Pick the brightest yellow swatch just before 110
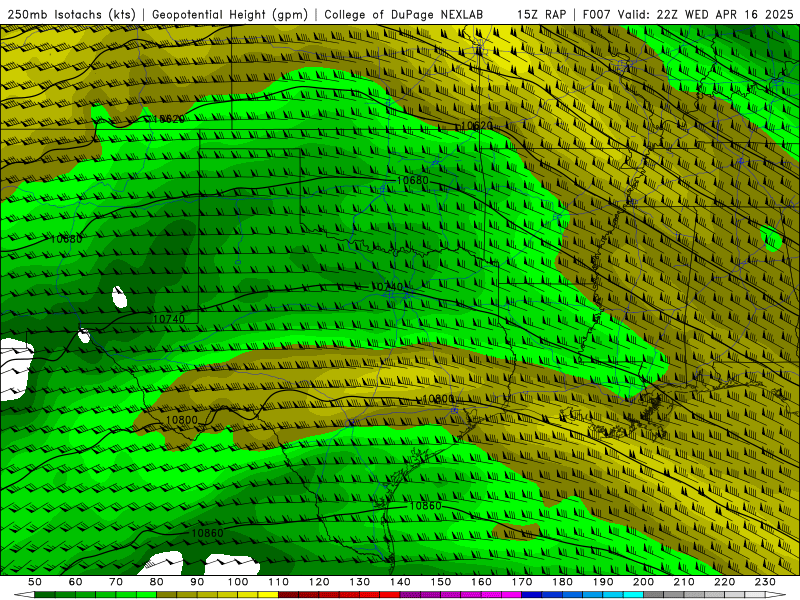The image size is (800, 600). pyautogui.click(x=268, y=594)
